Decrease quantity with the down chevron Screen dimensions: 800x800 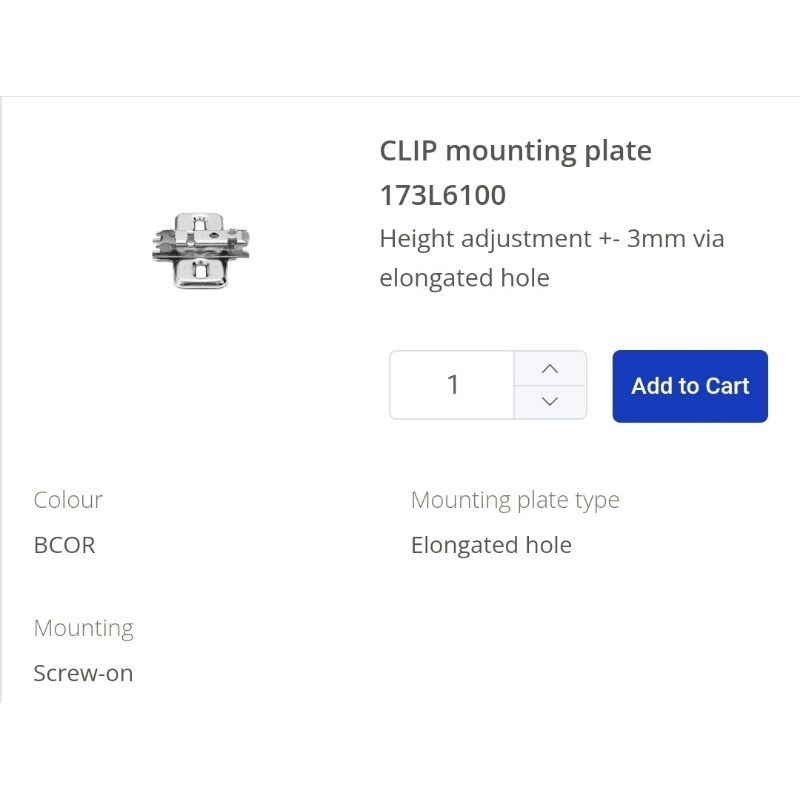click(549, 402)
